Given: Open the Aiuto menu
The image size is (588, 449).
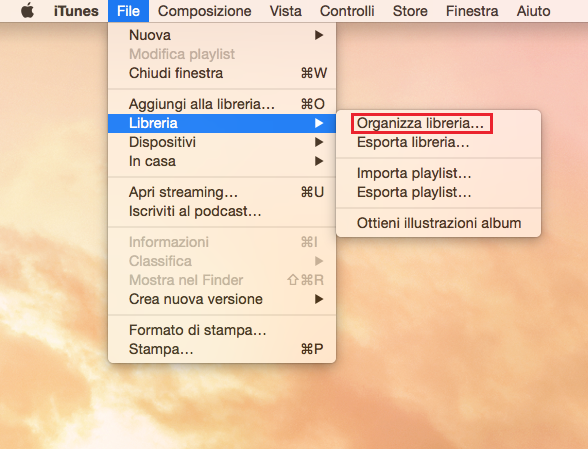Looking at the screenshot, I should 533,11.
